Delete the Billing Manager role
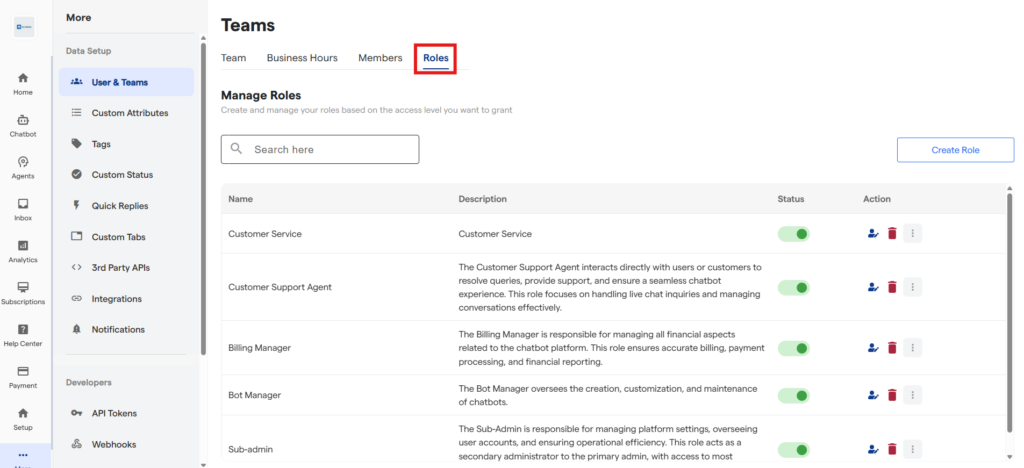The height and width of the screenshot is (468, 1024). click(x=892, y=348)
